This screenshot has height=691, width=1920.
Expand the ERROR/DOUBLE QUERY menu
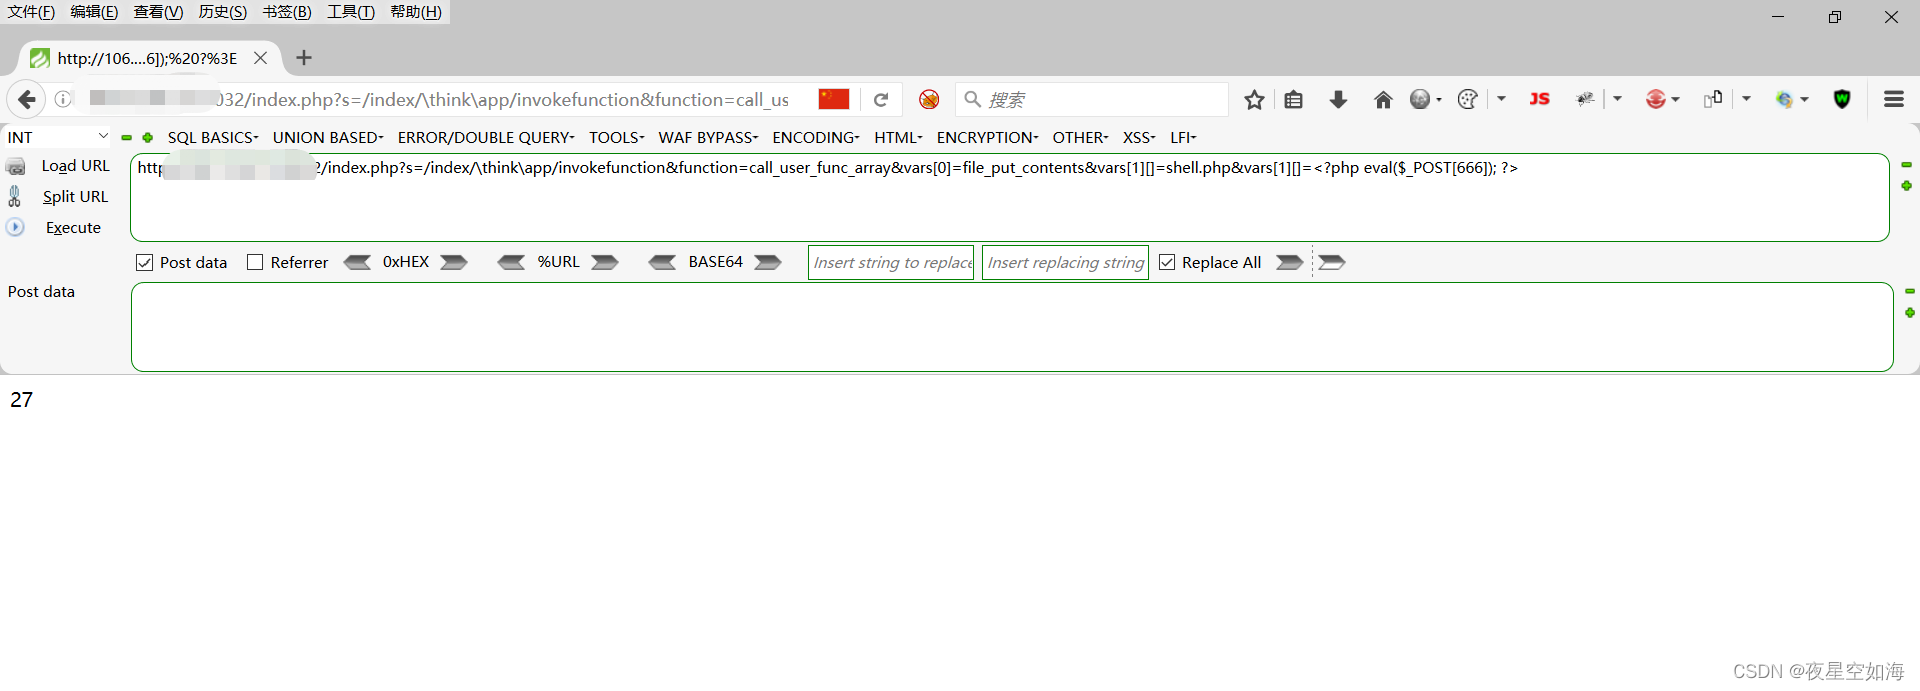[x=486, y=137]
